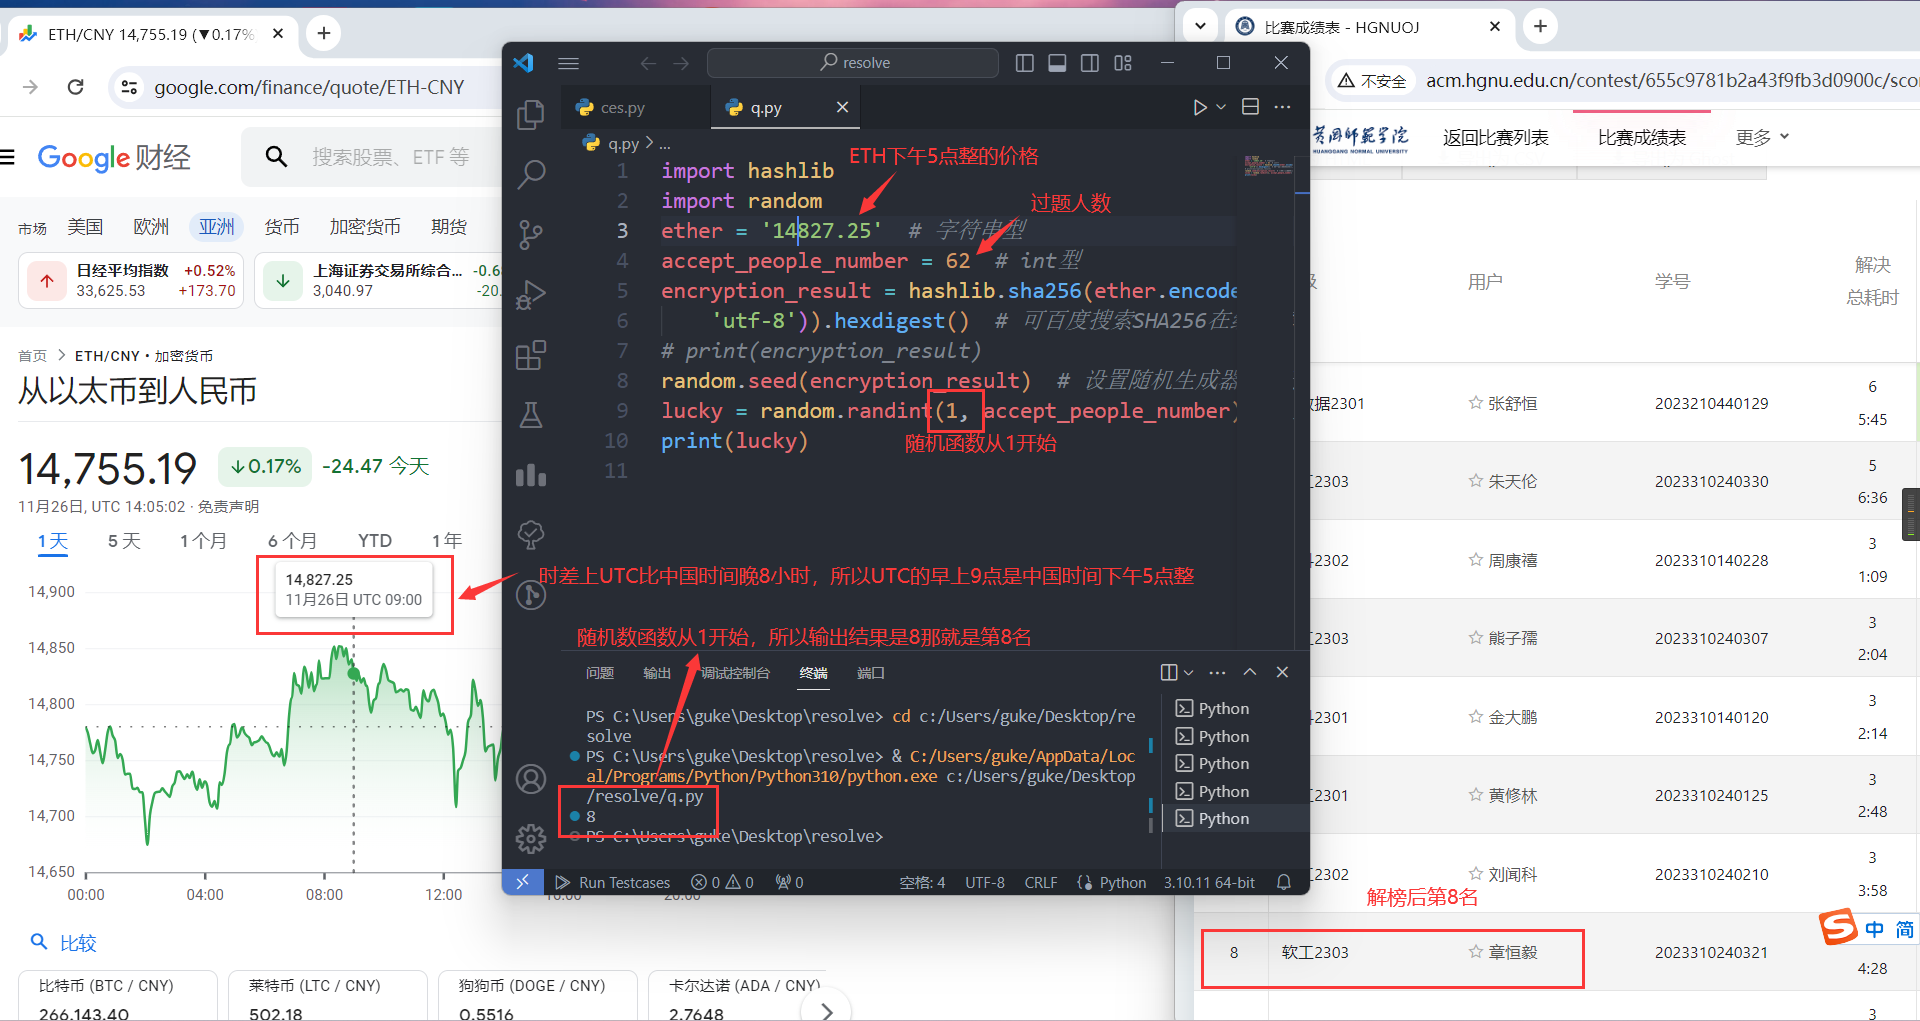Screen dimensions: 1920x1021
Task: Star the user 张舒恒
Action: 1475,403
